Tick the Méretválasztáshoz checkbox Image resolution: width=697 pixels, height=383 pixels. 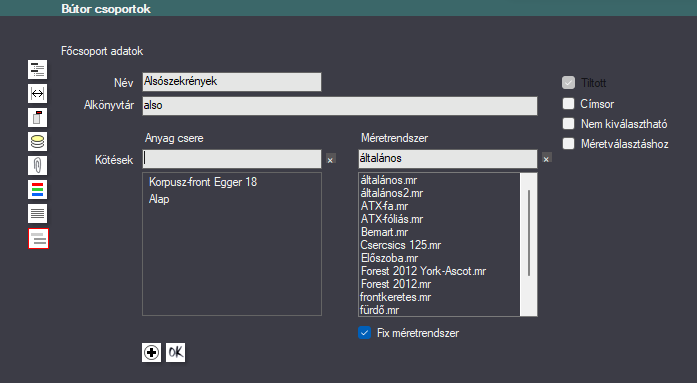coord(569,144)
